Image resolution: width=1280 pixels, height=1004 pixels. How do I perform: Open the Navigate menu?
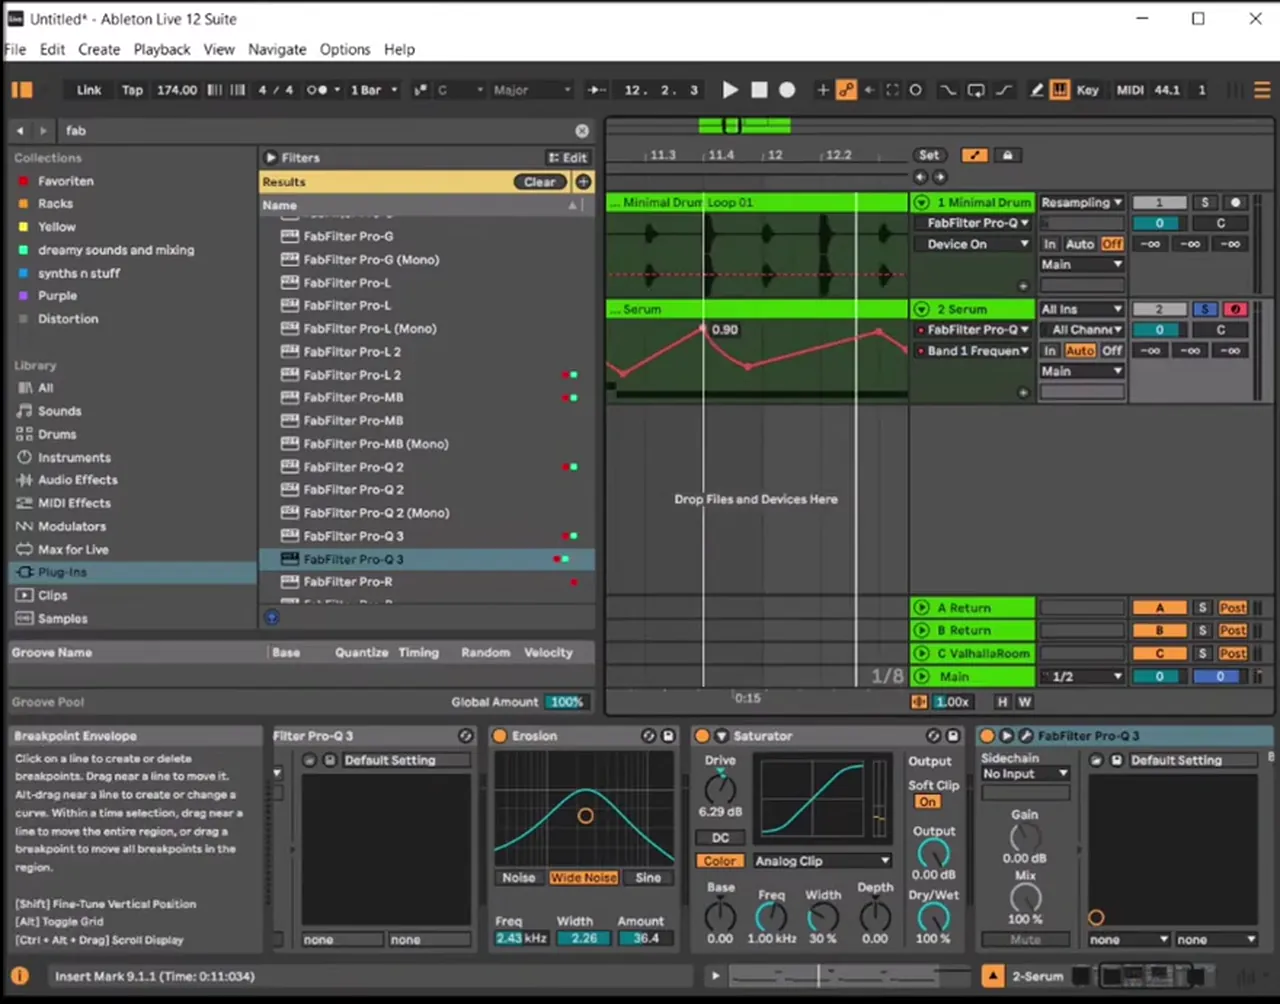[x=277, y=49]
